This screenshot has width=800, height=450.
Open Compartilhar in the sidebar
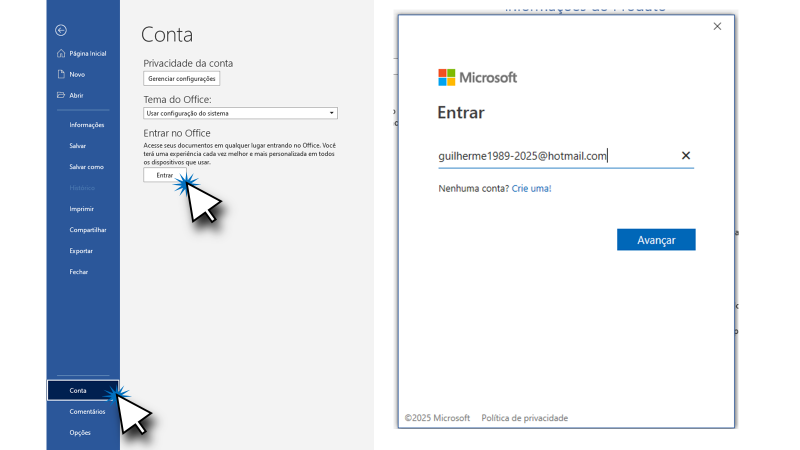88,230
